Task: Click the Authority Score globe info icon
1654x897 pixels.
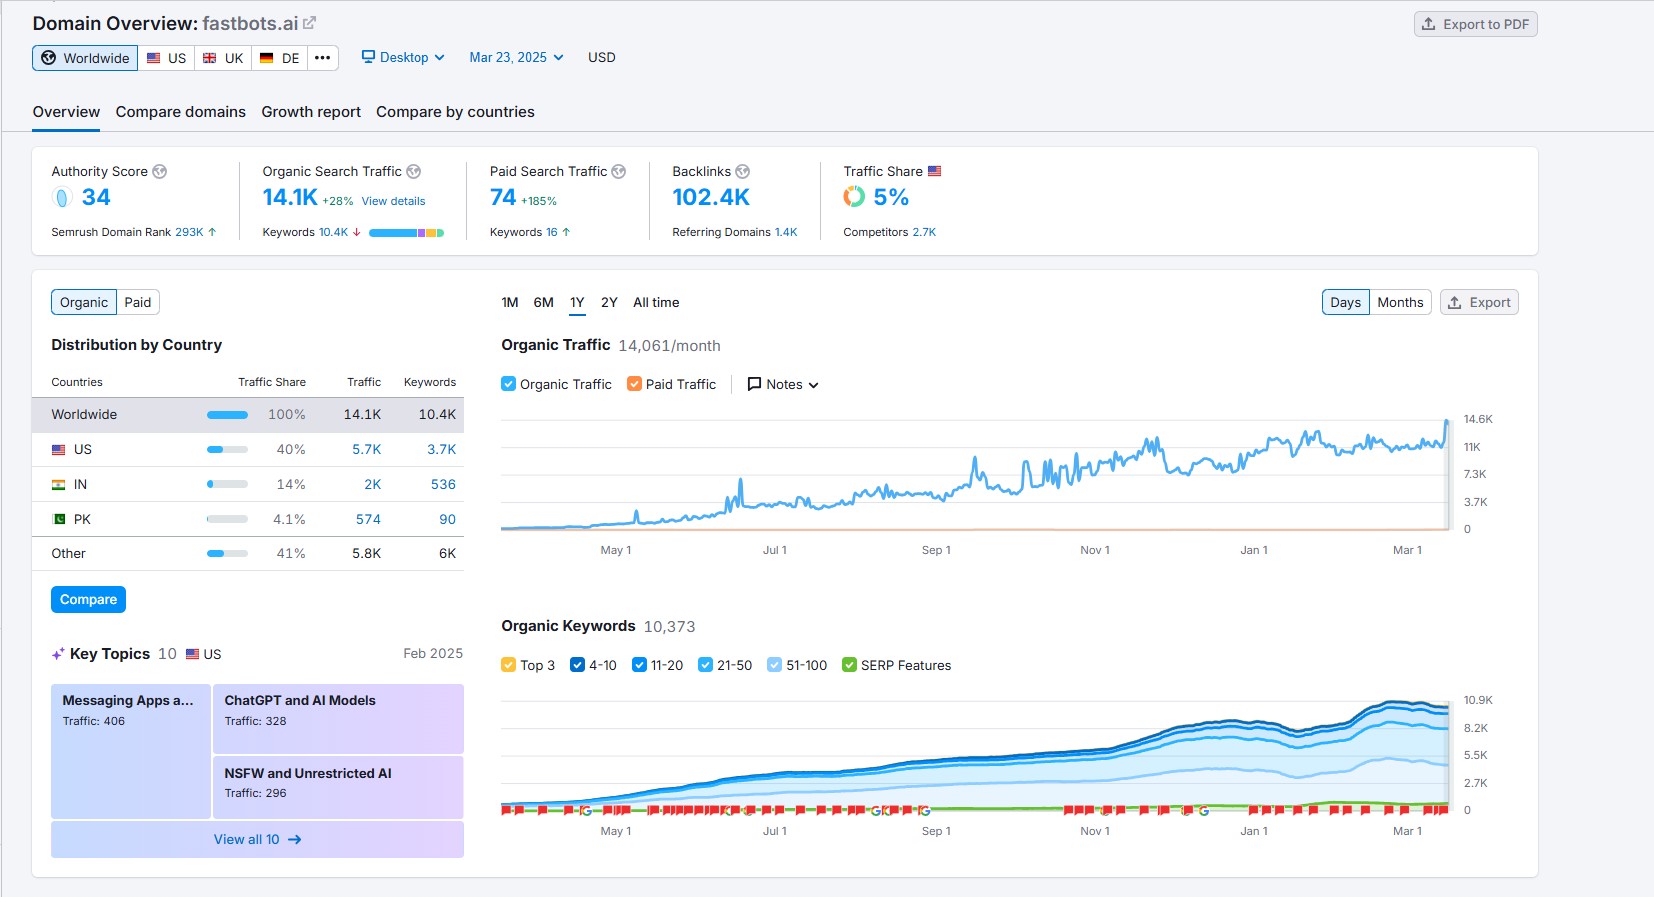Action: (x=160, y=172)
